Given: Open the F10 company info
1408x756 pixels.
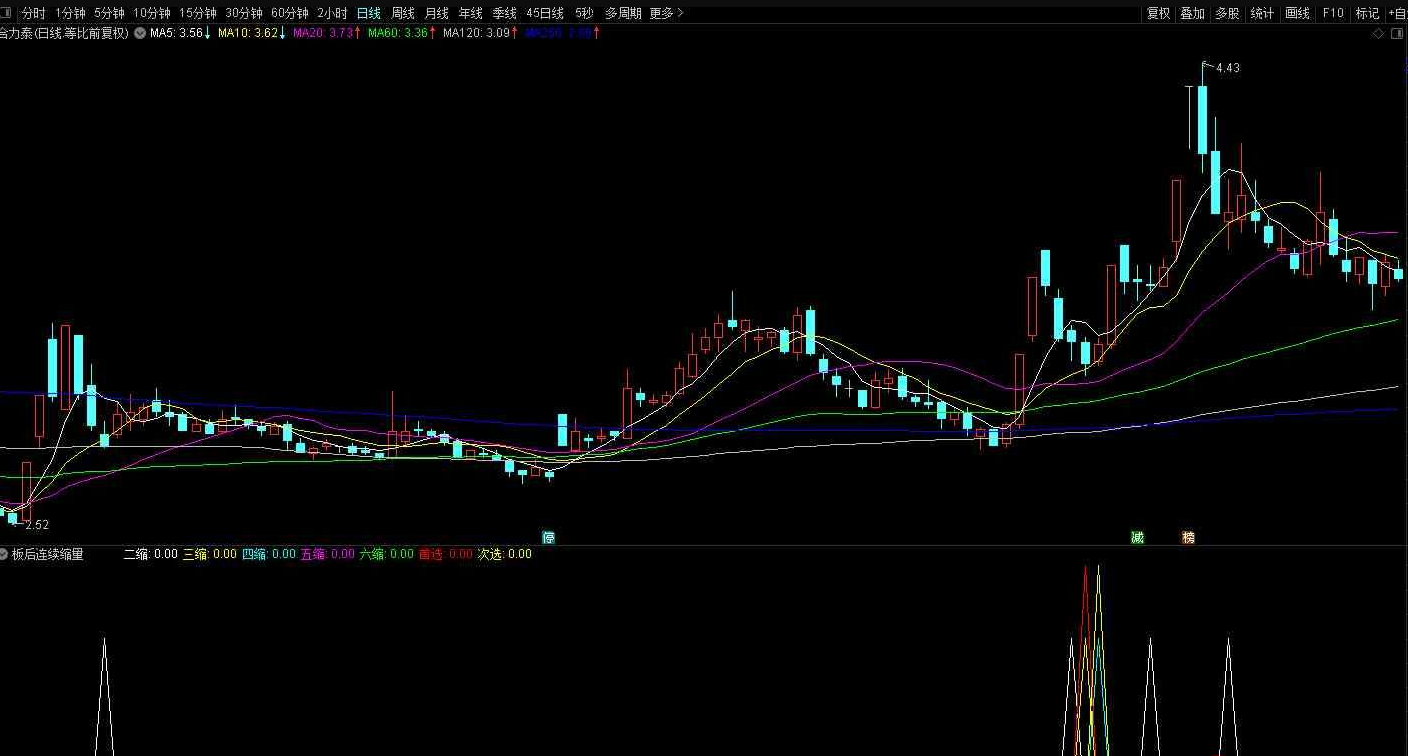Looking at the screenshot, I should tap(1333, 13).
